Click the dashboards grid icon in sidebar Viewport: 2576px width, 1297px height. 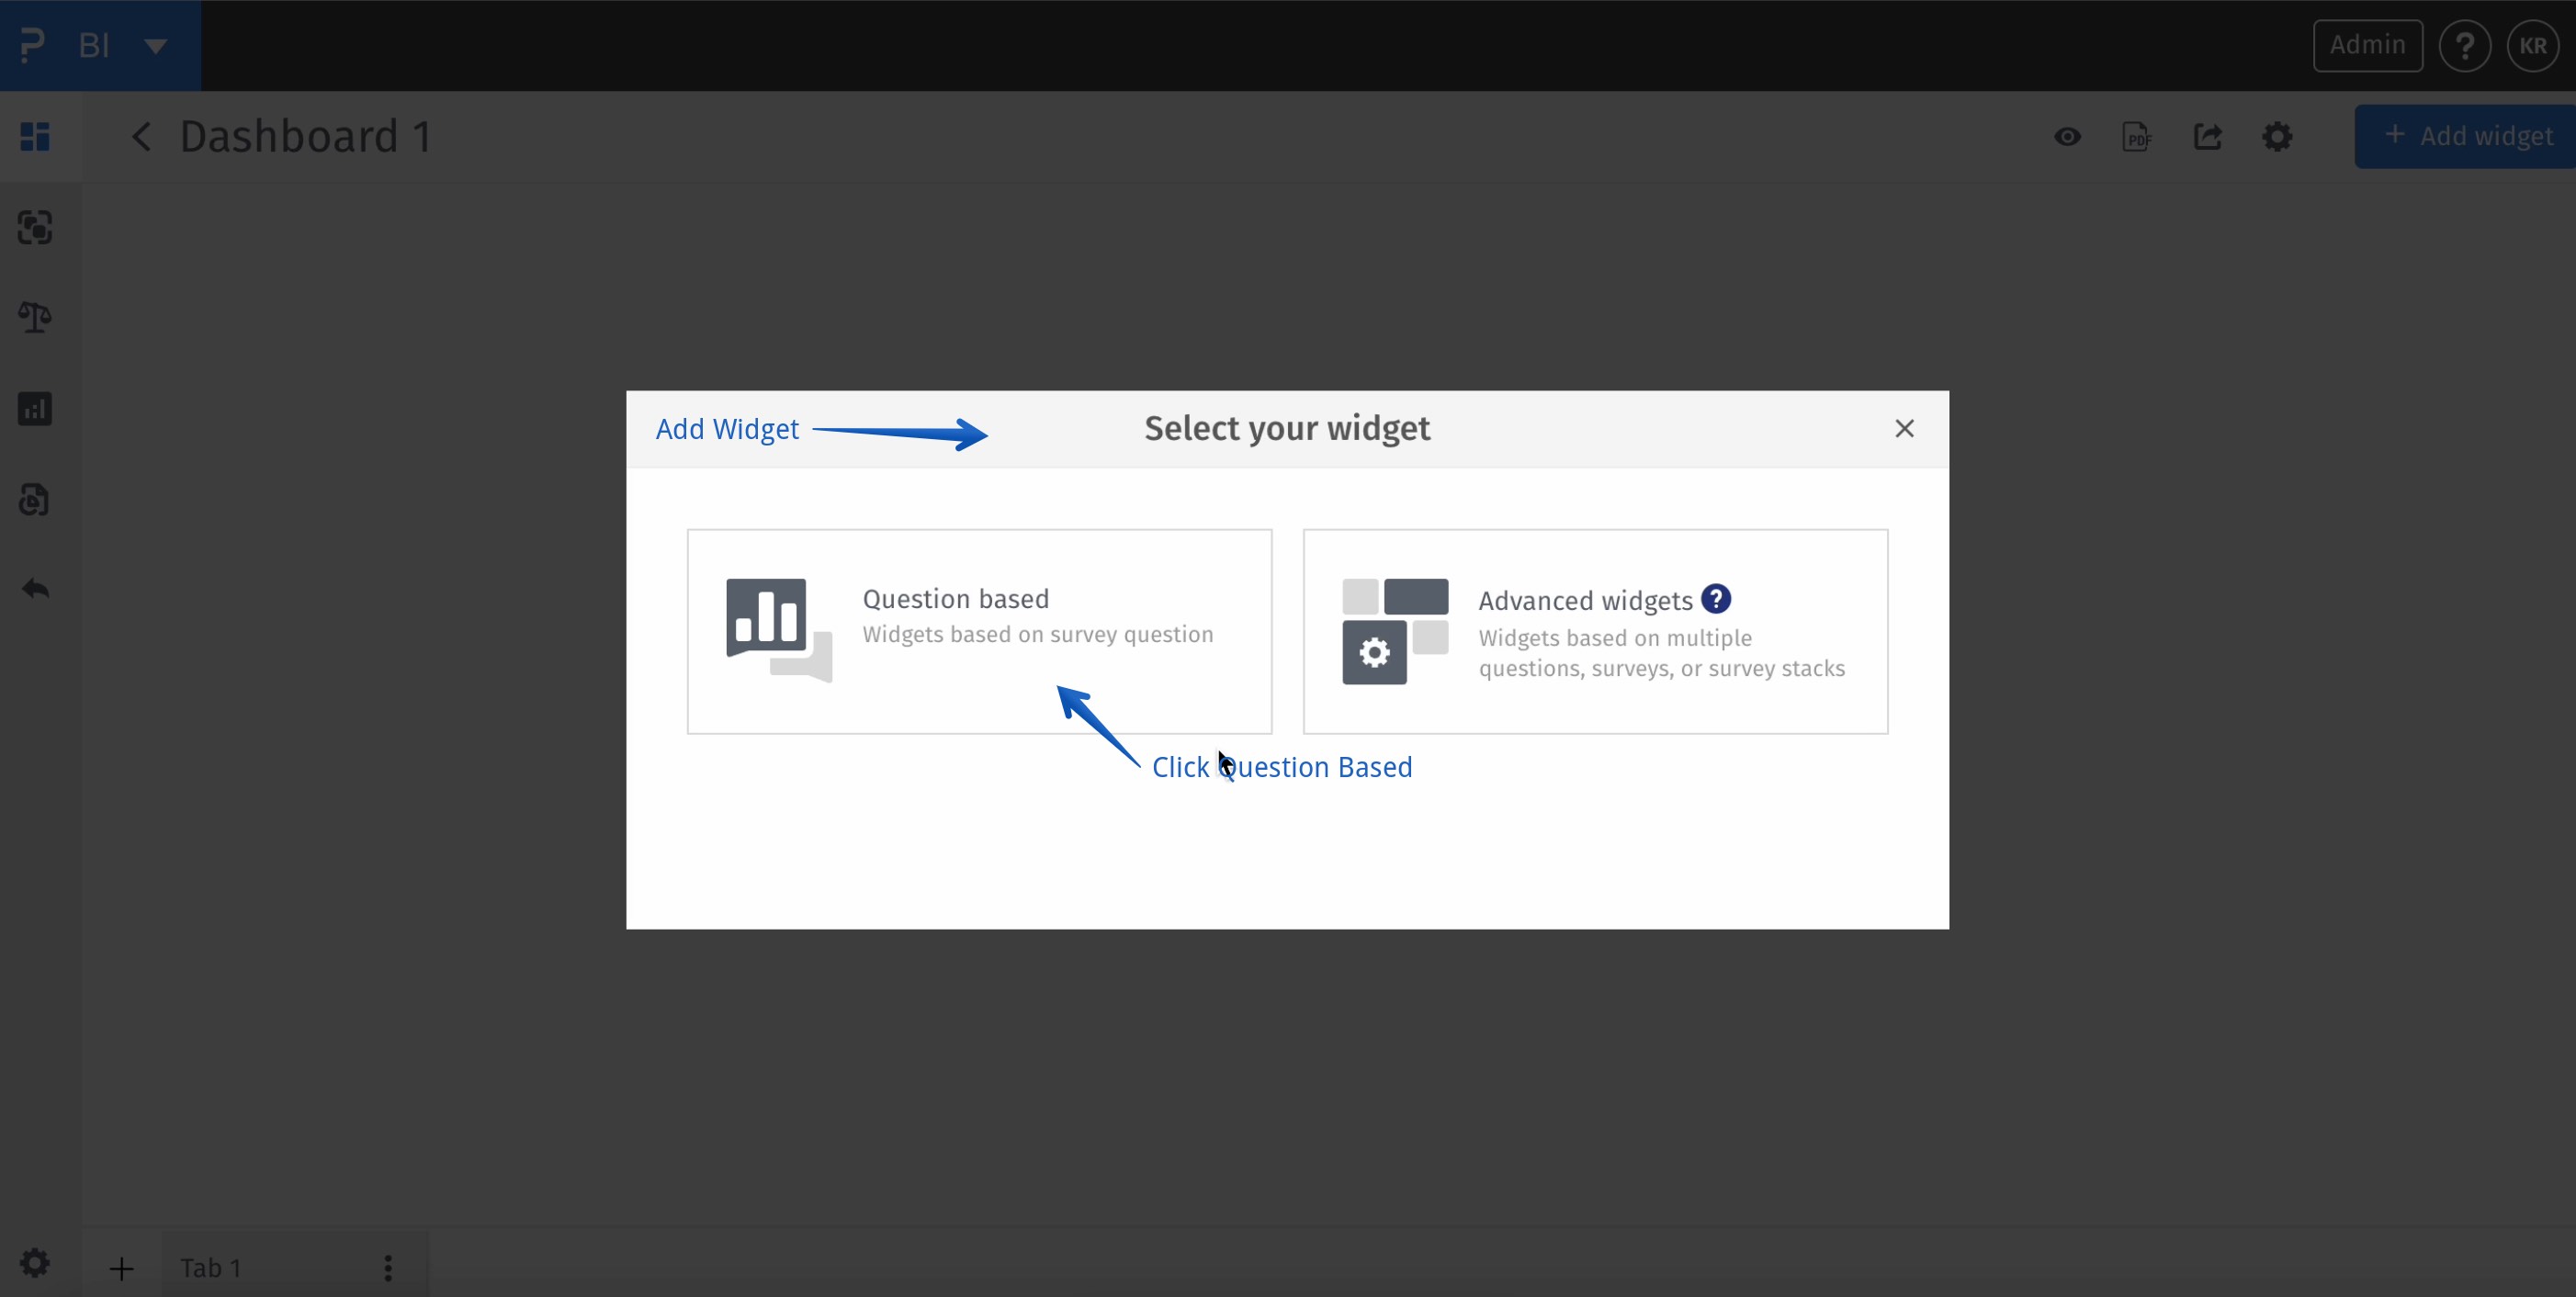click(35, 136)
